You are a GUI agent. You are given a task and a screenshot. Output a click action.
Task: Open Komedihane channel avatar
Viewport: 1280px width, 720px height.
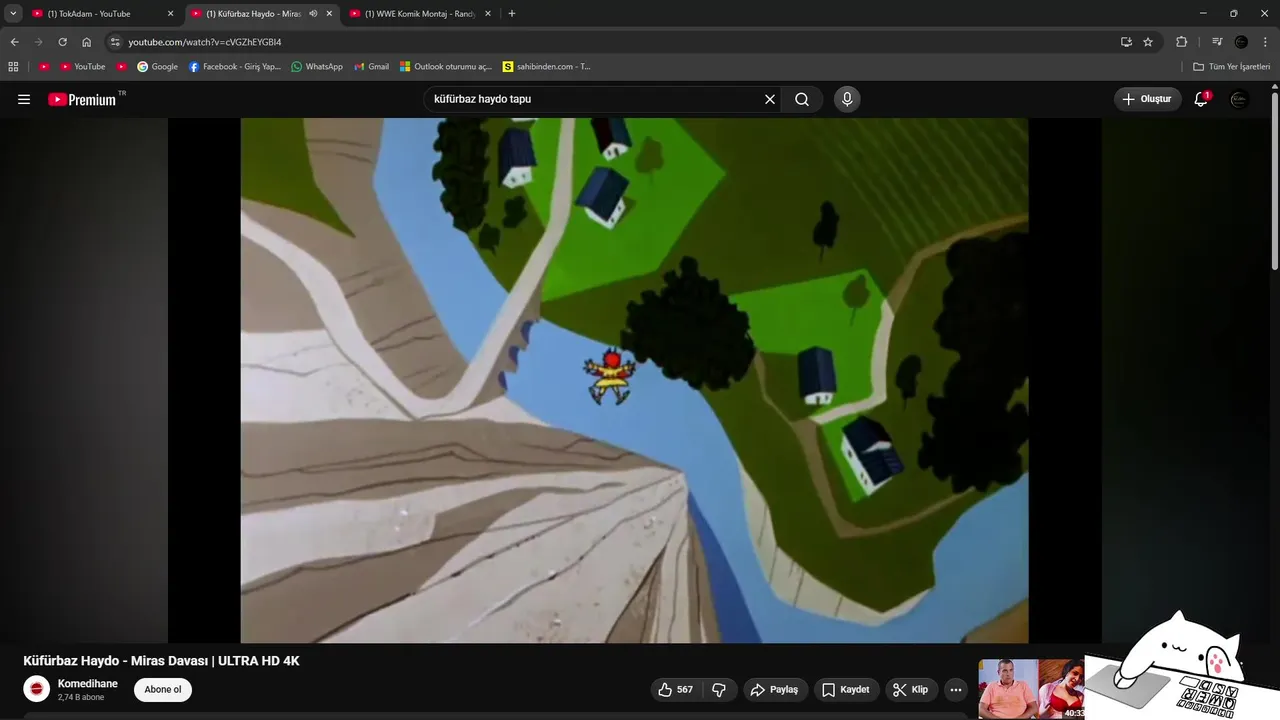[37, 689]
